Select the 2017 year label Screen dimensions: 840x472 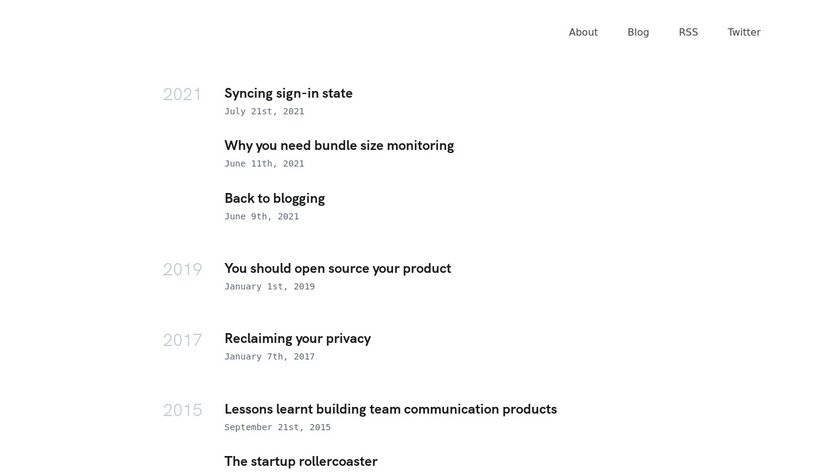coord(182,340)
